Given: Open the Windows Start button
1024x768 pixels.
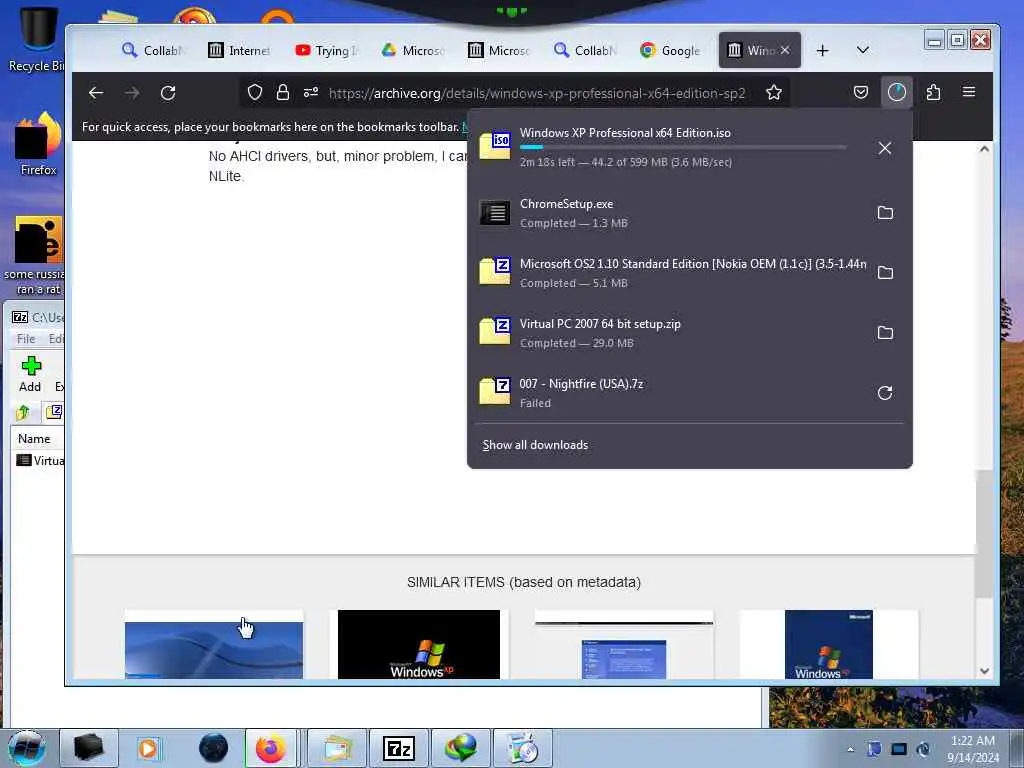Looking at the screenshot, I should (x=27, y=748).
